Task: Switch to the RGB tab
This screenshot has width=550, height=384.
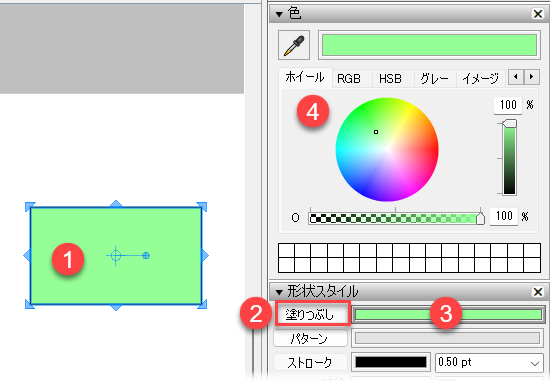Action: pyautogui.click(x=349, y=79)
